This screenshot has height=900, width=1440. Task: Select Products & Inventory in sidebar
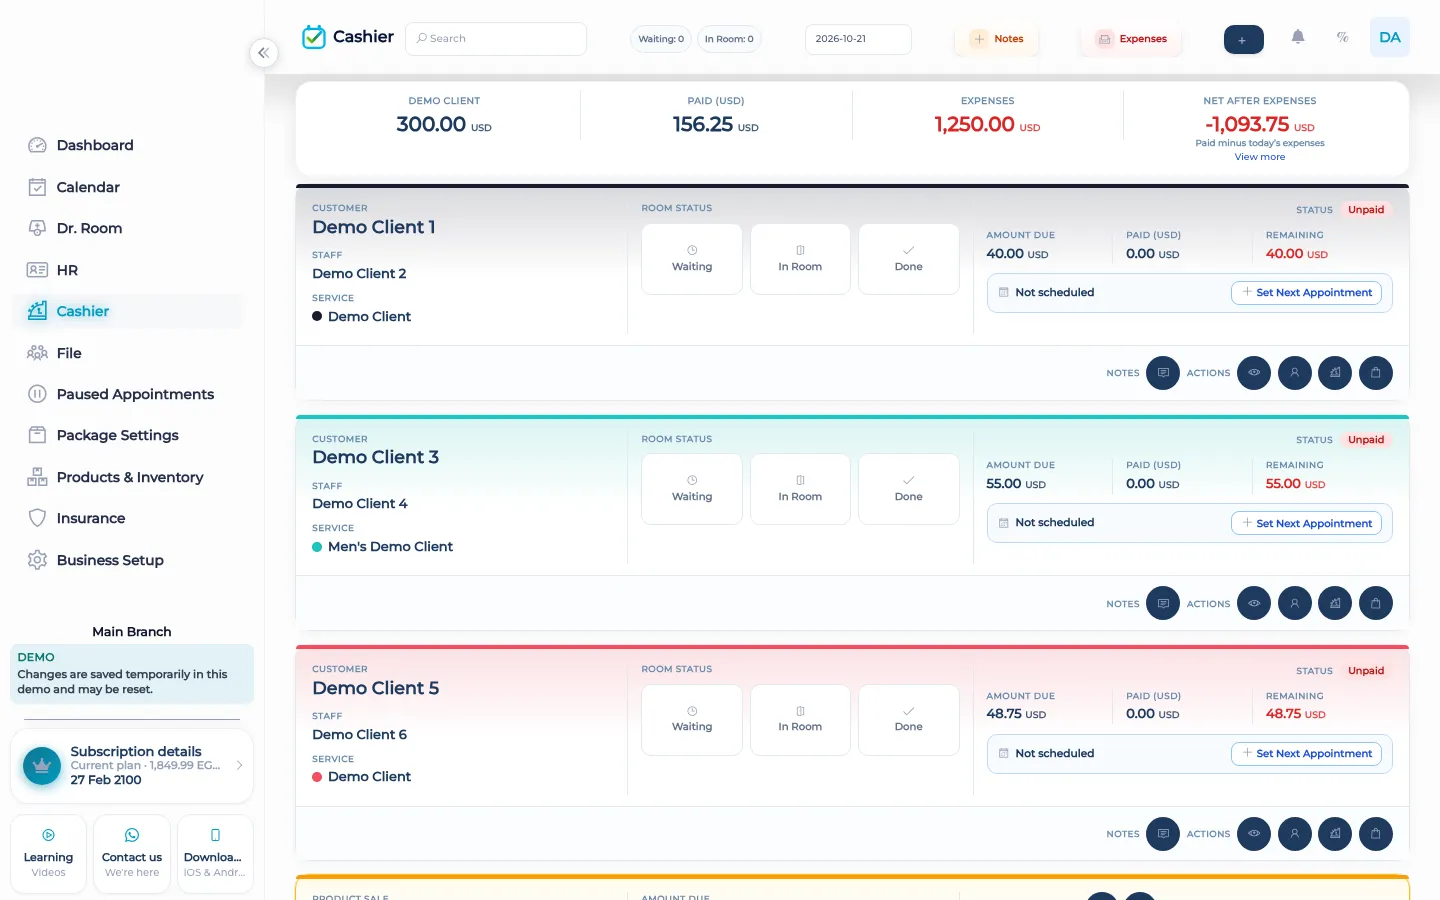click(128, 477)
